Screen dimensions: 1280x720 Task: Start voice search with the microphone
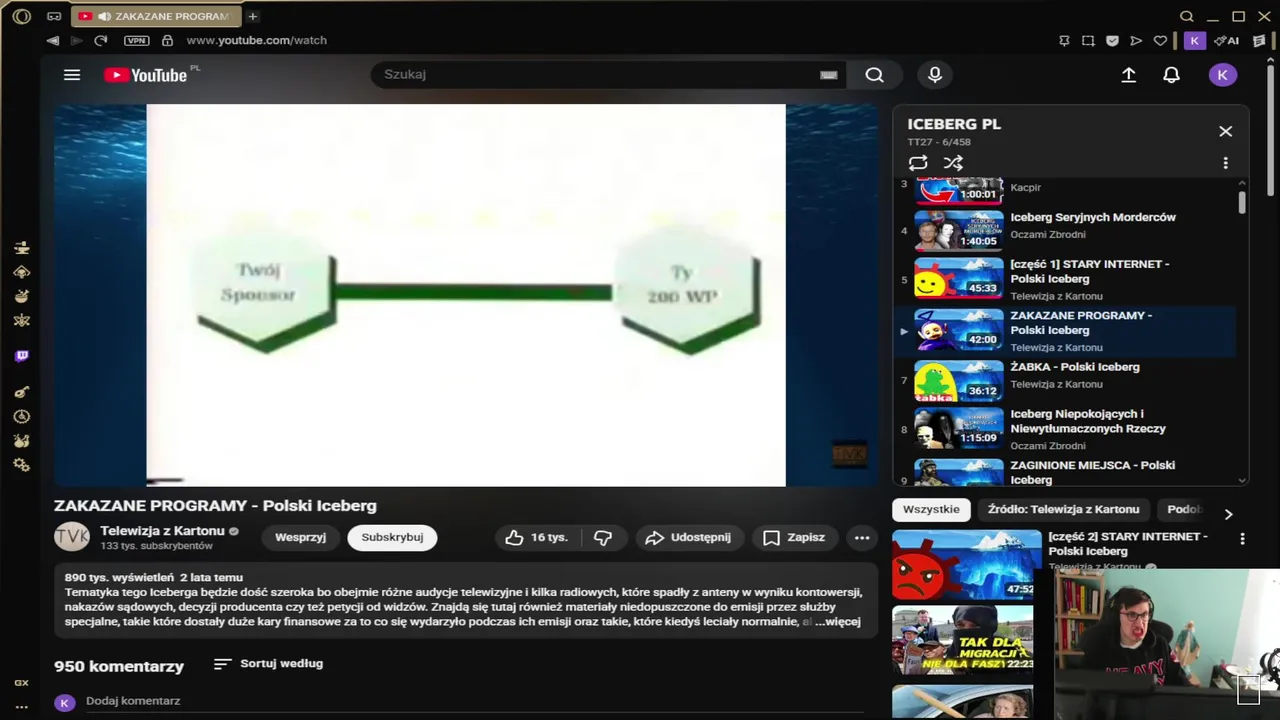[x=935, y=75]
